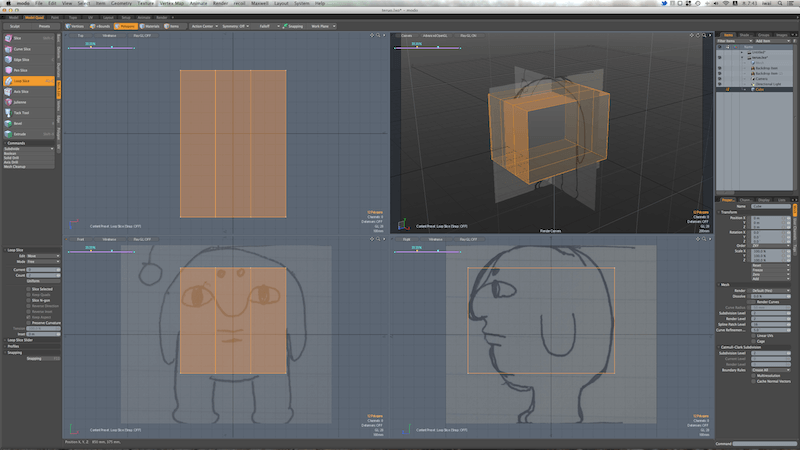Open the Geometry menu
This screenshot has height=450, width=800.
pos(121,3)
